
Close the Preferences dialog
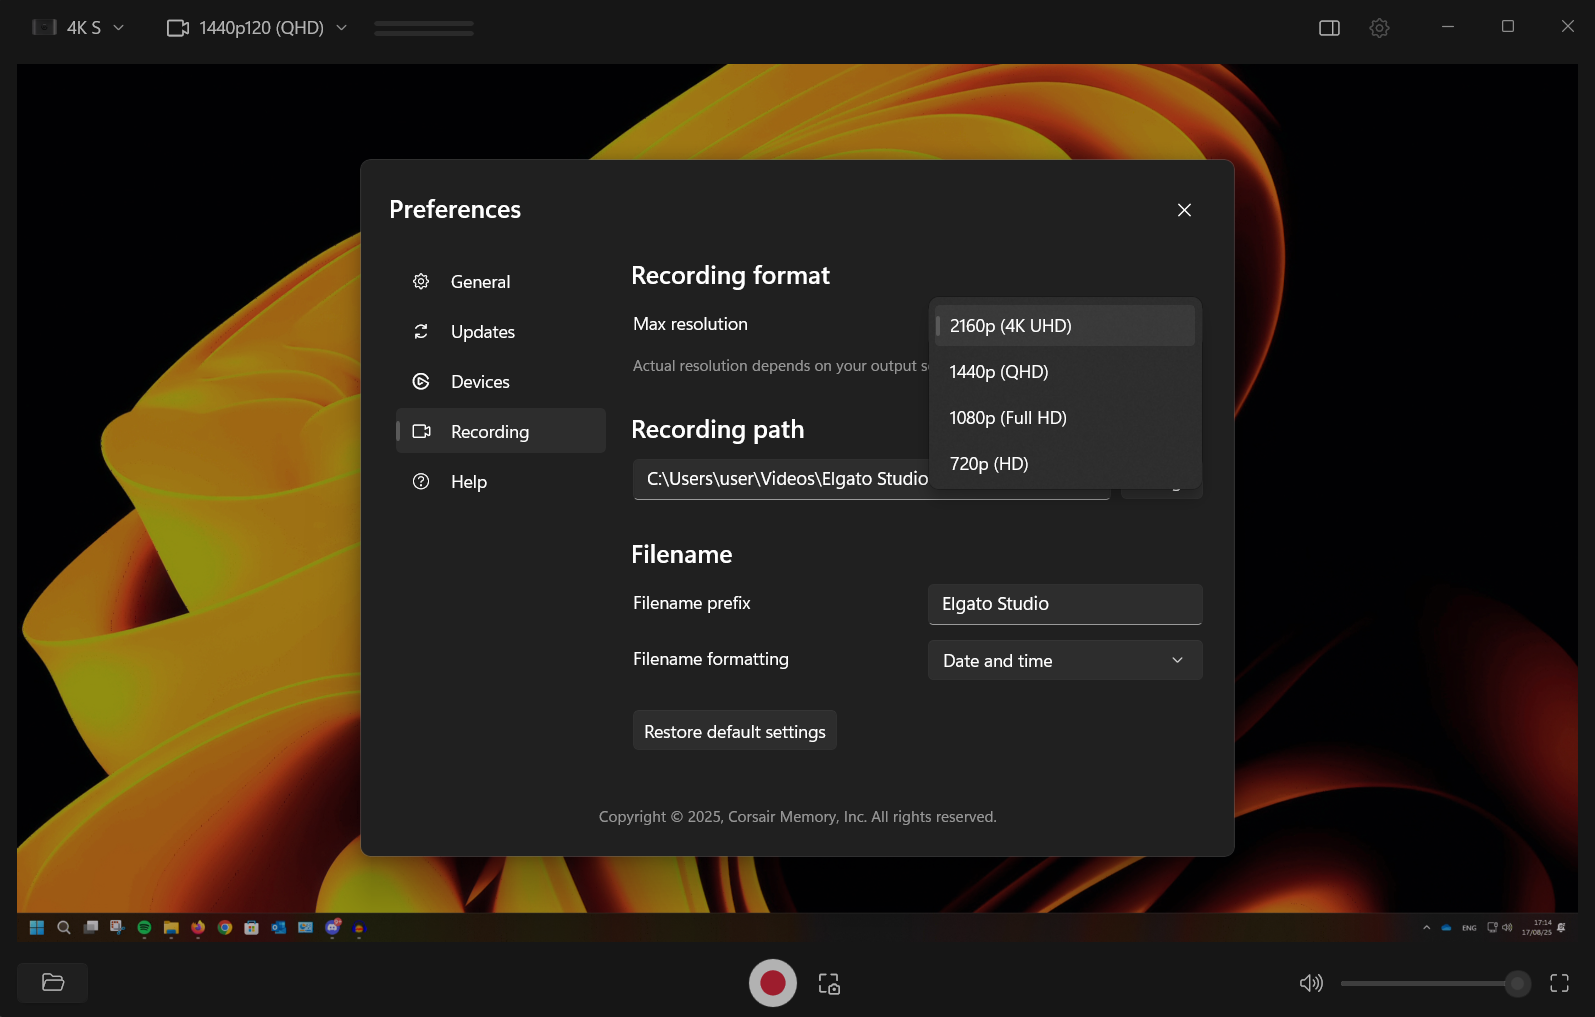[x=1184, y=210]
